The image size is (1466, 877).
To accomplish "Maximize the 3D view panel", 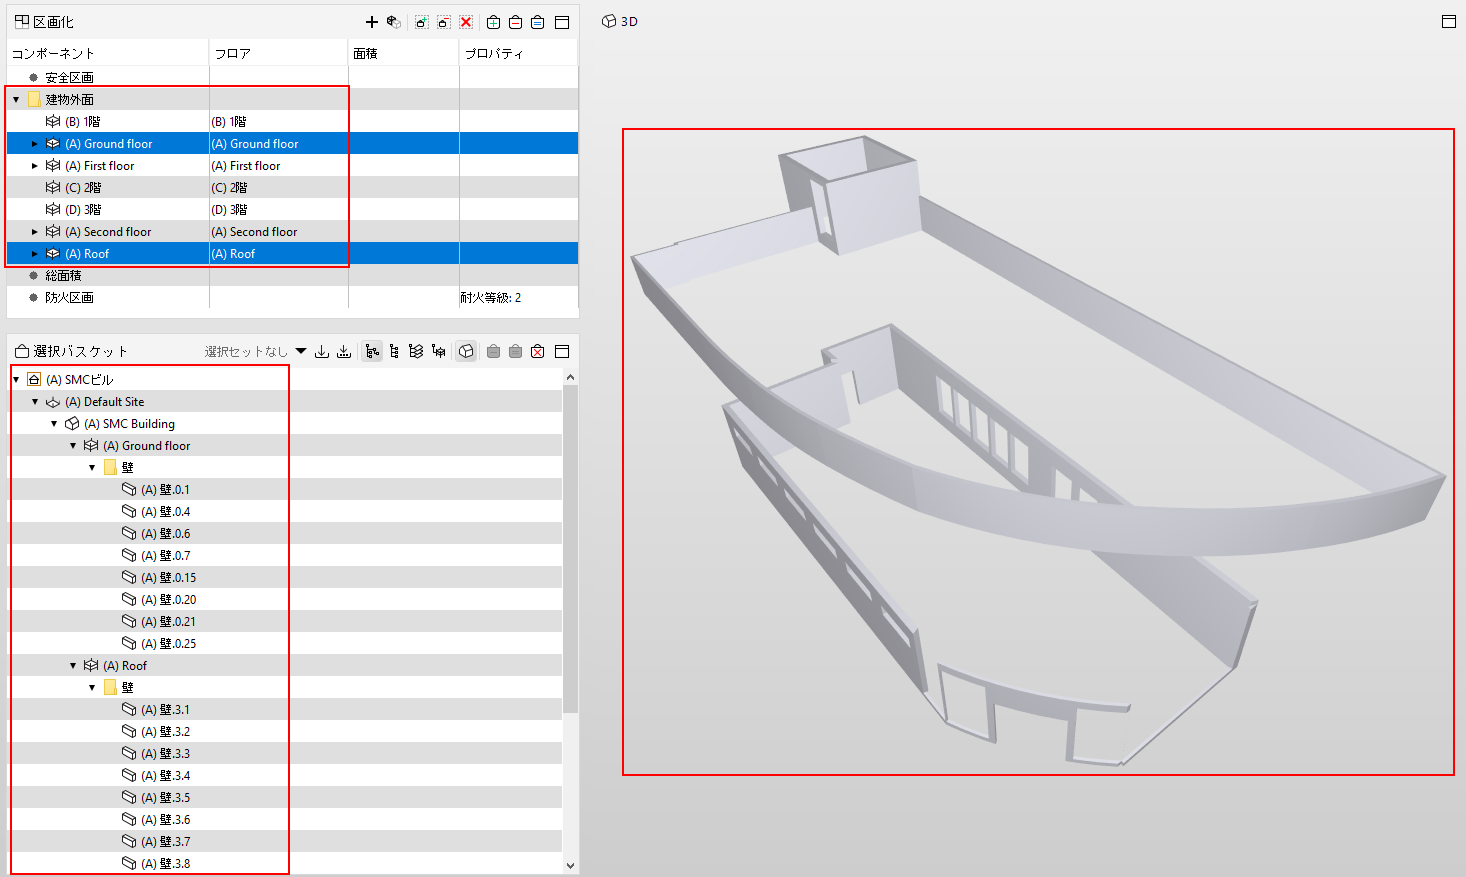I will 1449,21.
